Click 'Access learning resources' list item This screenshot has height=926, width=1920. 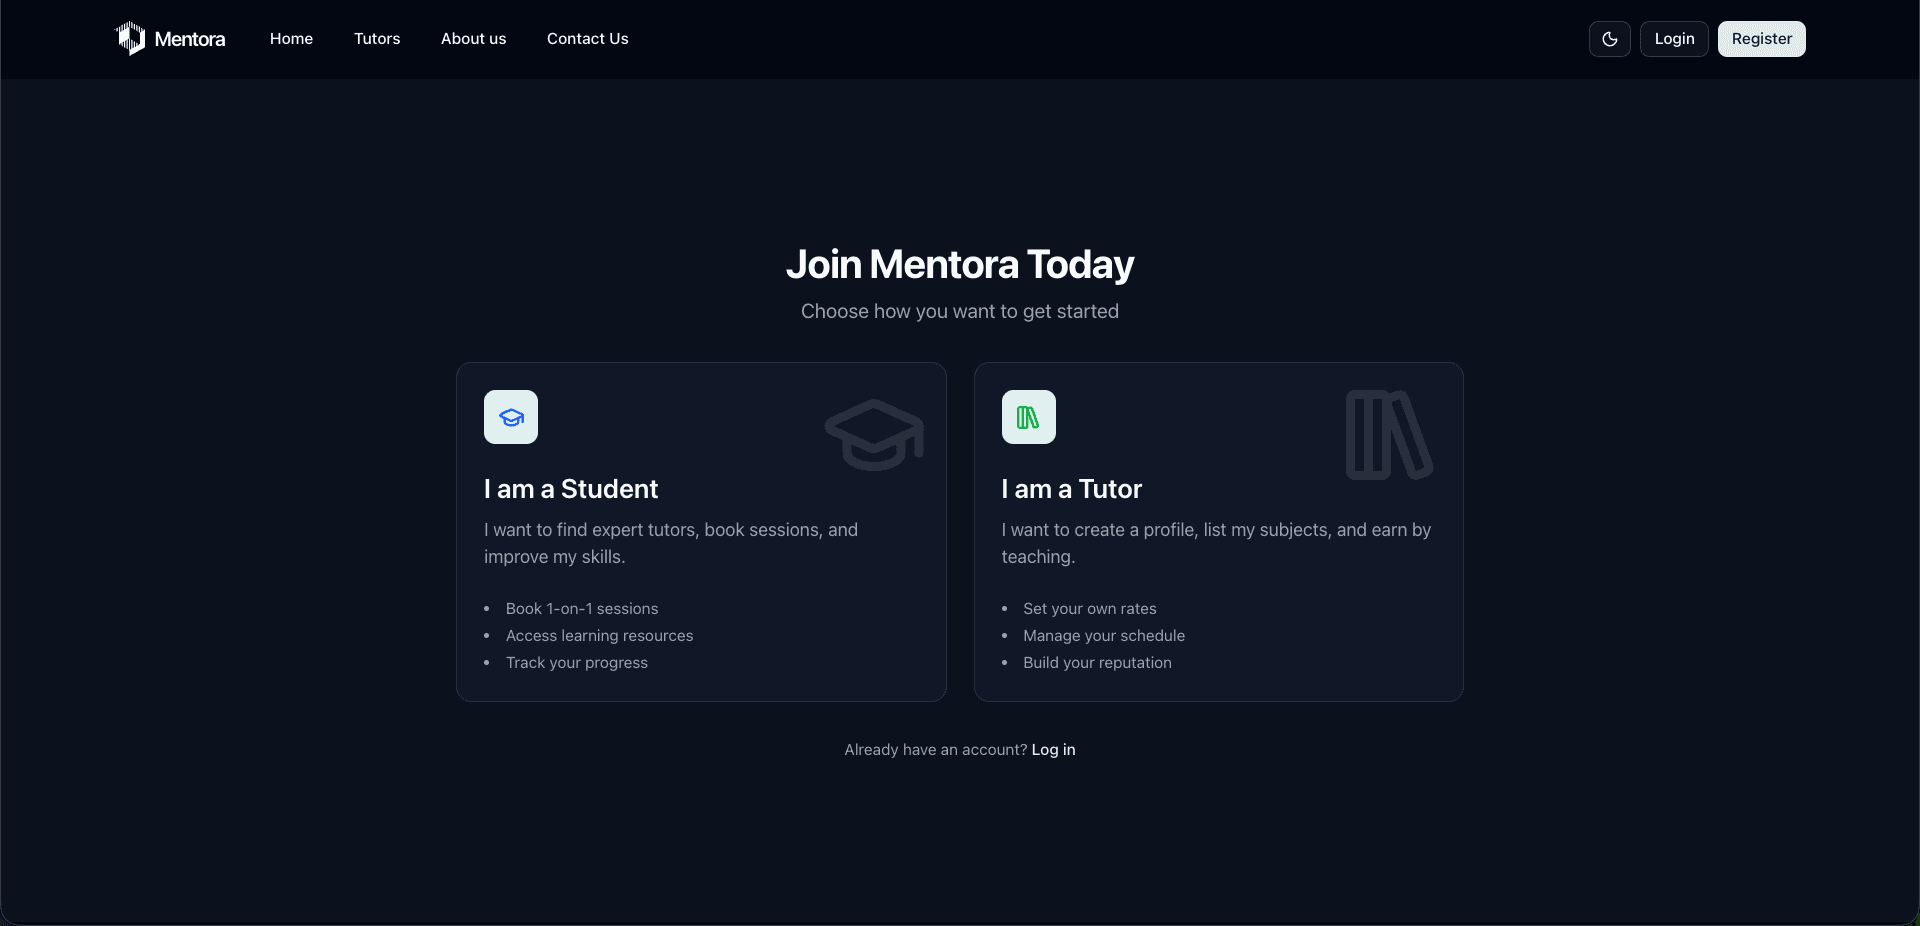click(599, 636)
